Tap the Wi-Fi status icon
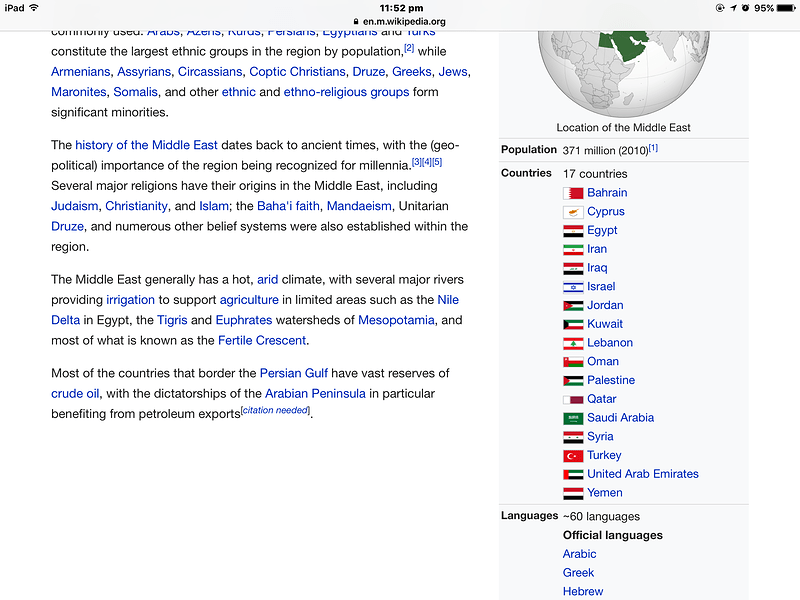The height and width of the screenshot is (600, 800). point(34,8)
